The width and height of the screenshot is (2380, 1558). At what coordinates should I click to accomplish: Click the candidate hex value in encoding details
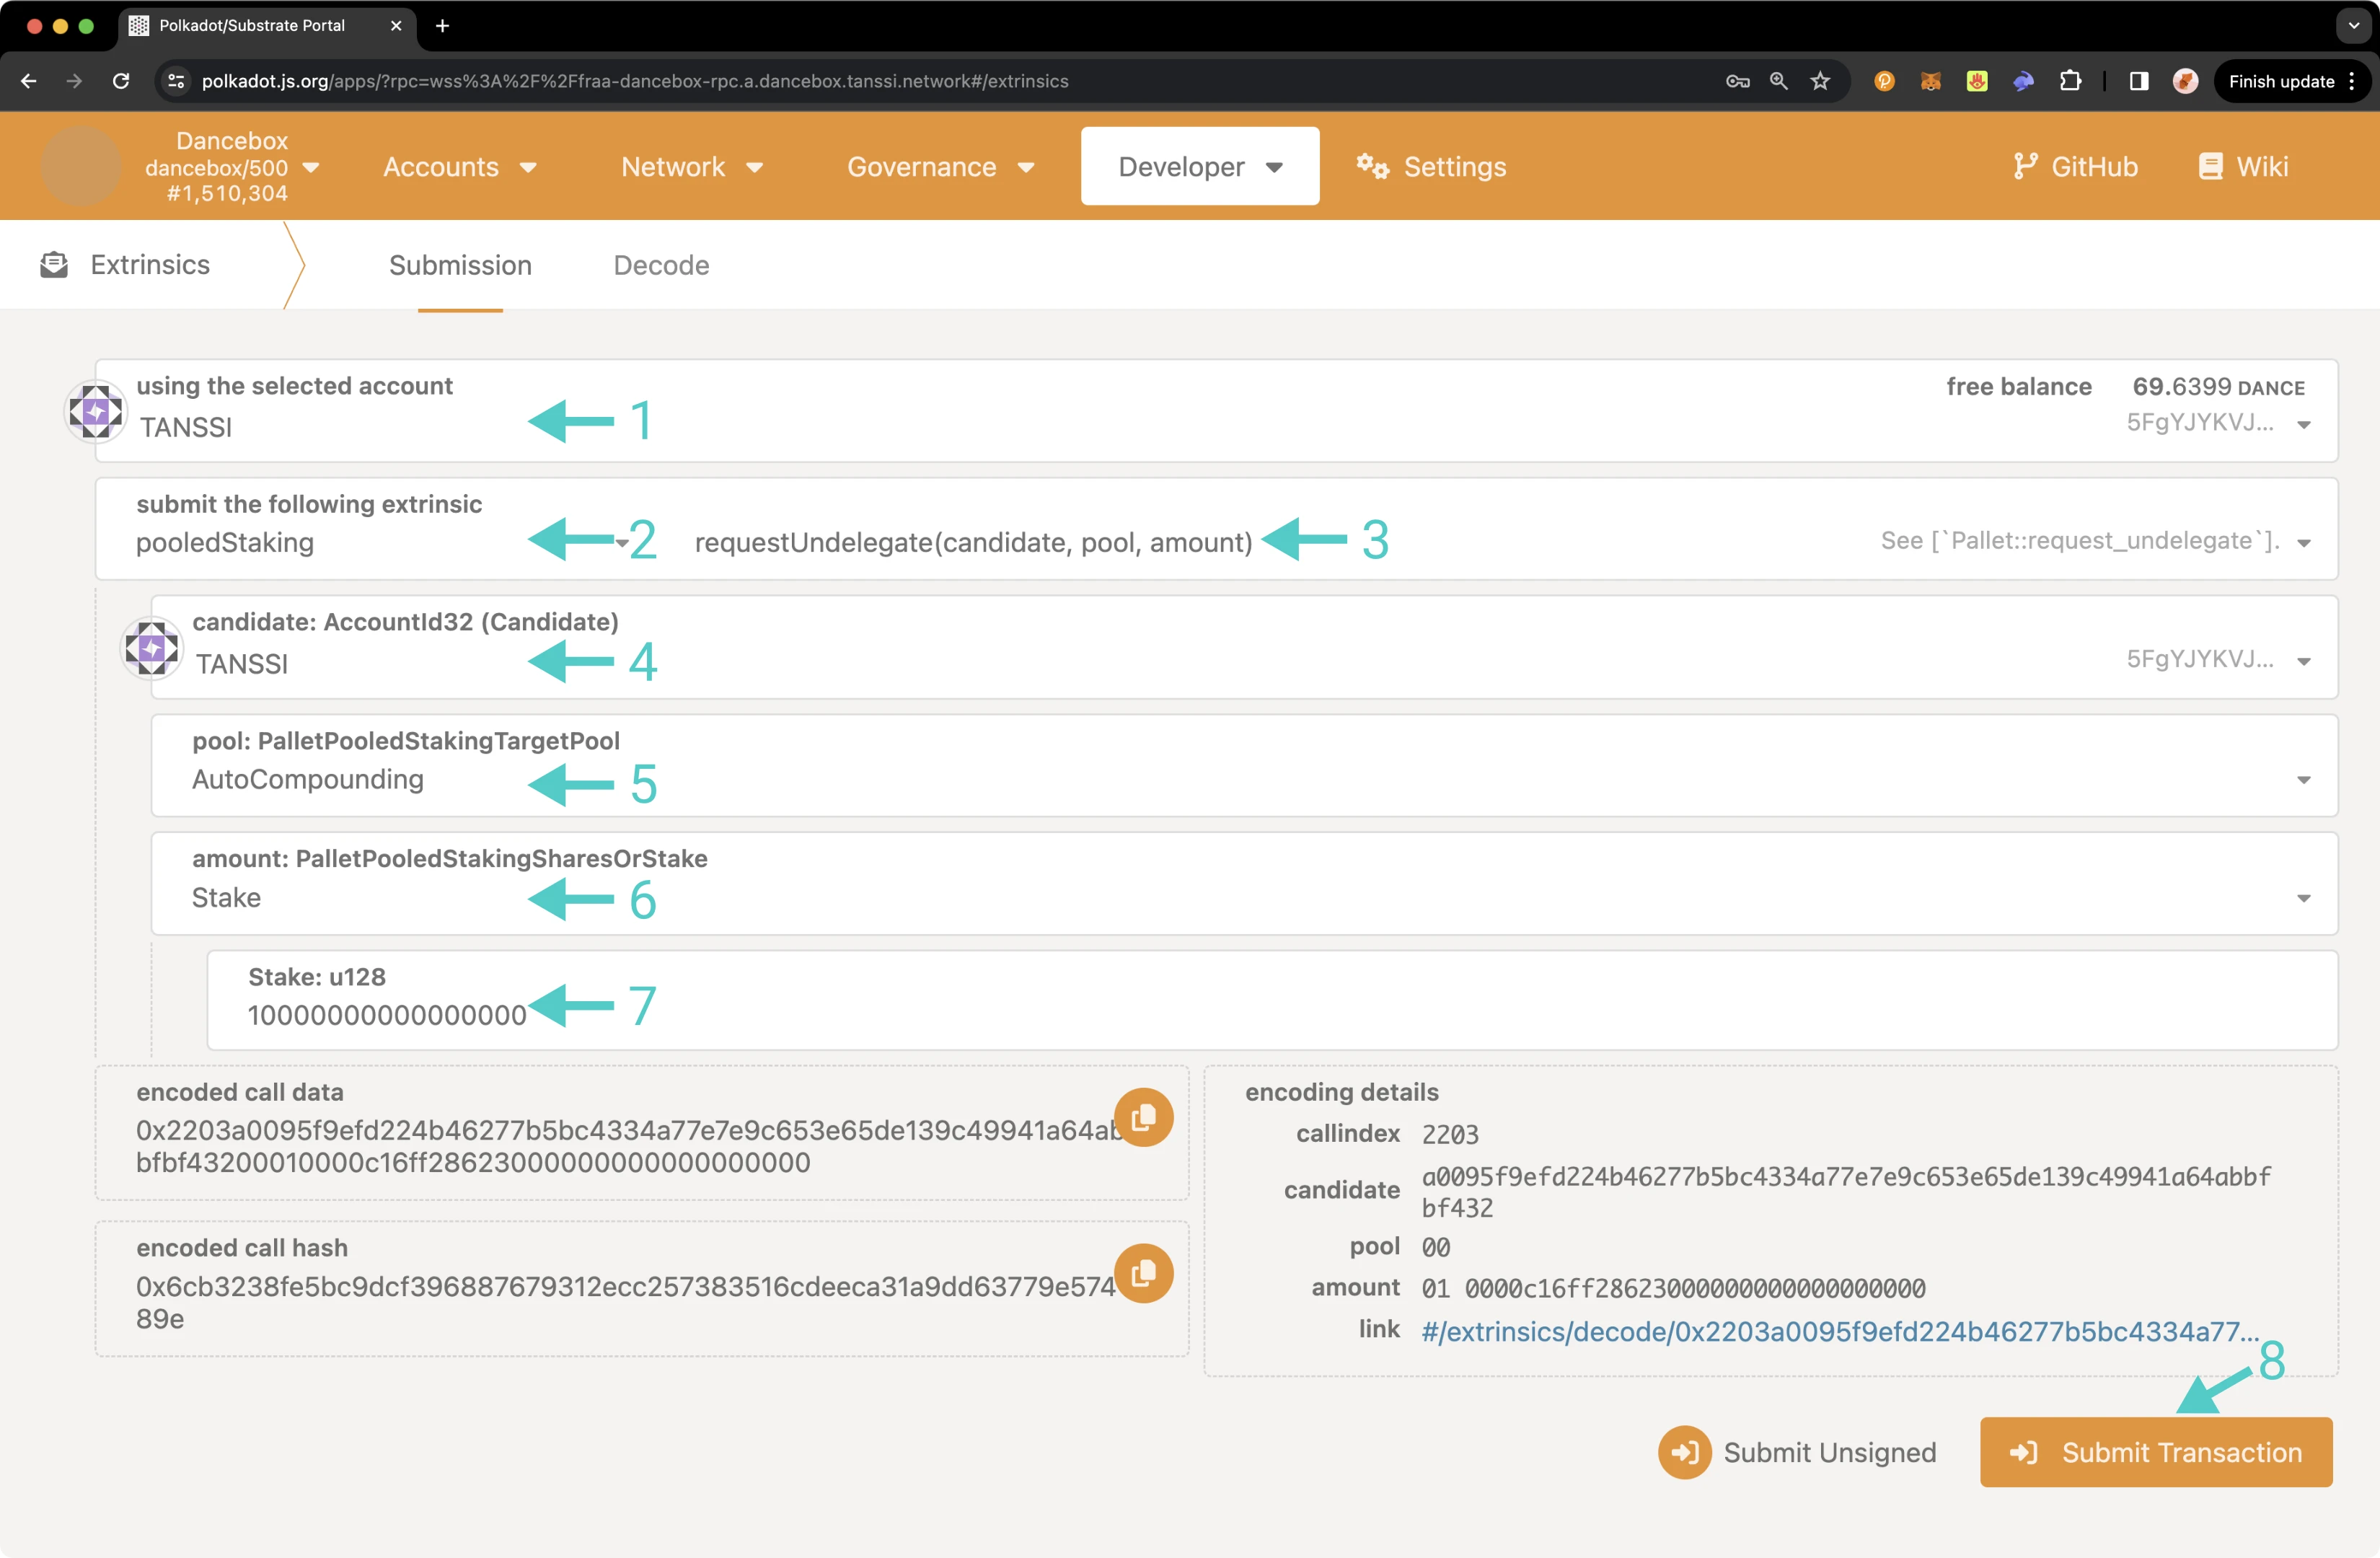coord(1846,1191)
